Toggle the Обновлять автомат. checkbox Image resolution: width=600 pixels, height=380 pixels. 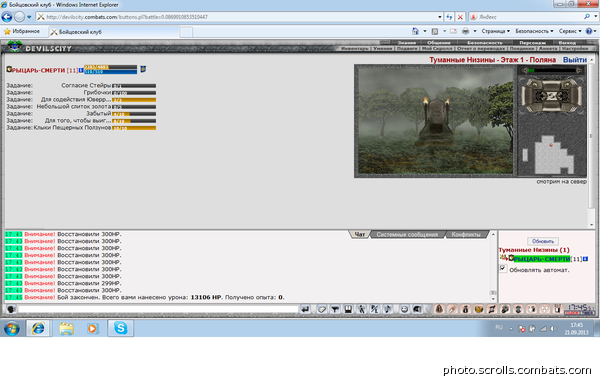point(503,269)
